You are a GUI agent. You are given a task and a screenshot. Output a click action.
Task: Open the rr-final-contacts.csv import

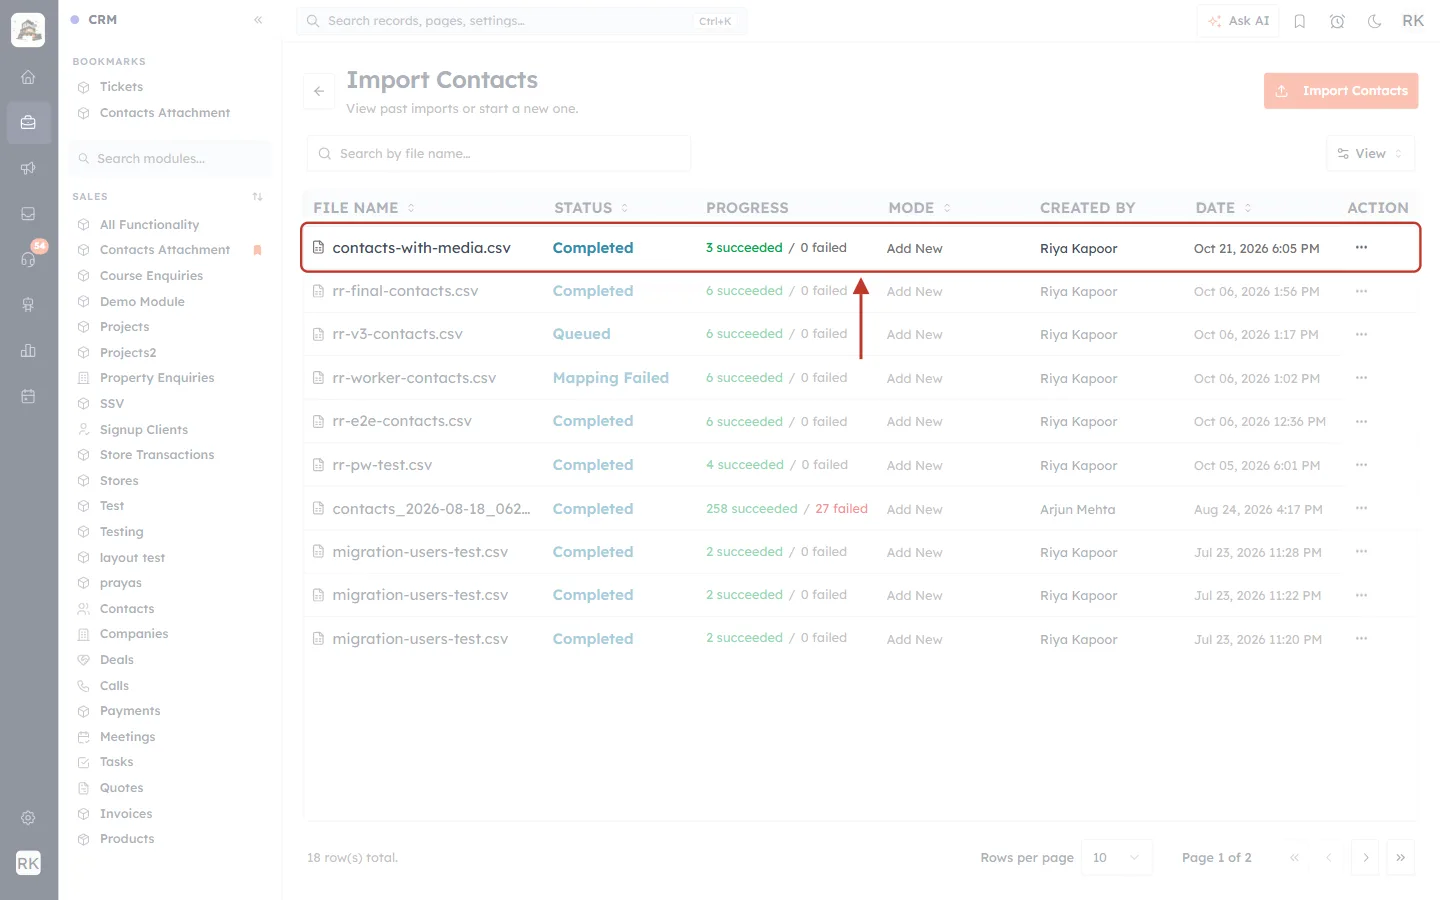coord(405,291)
